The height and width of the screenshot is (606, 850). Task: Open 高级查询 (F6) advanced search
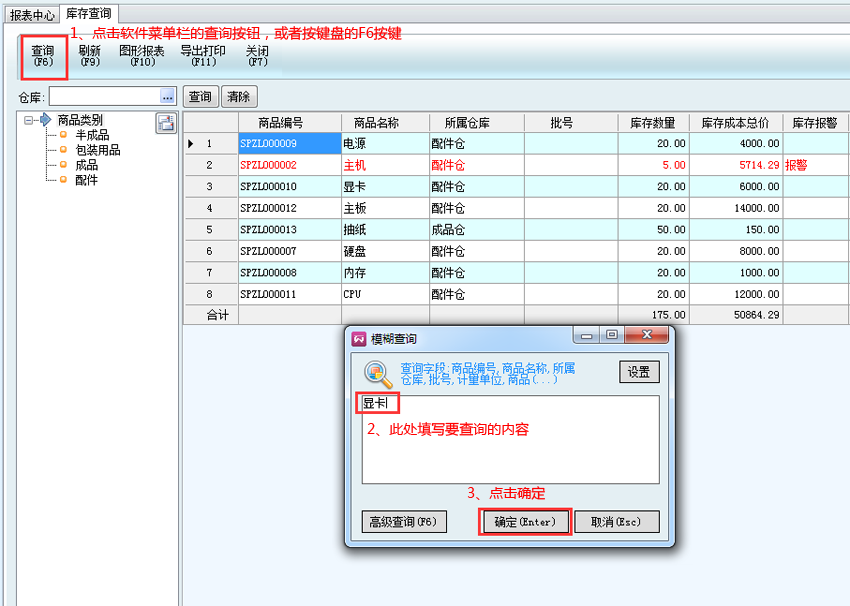pyautogui.click(x=404, y=522)
